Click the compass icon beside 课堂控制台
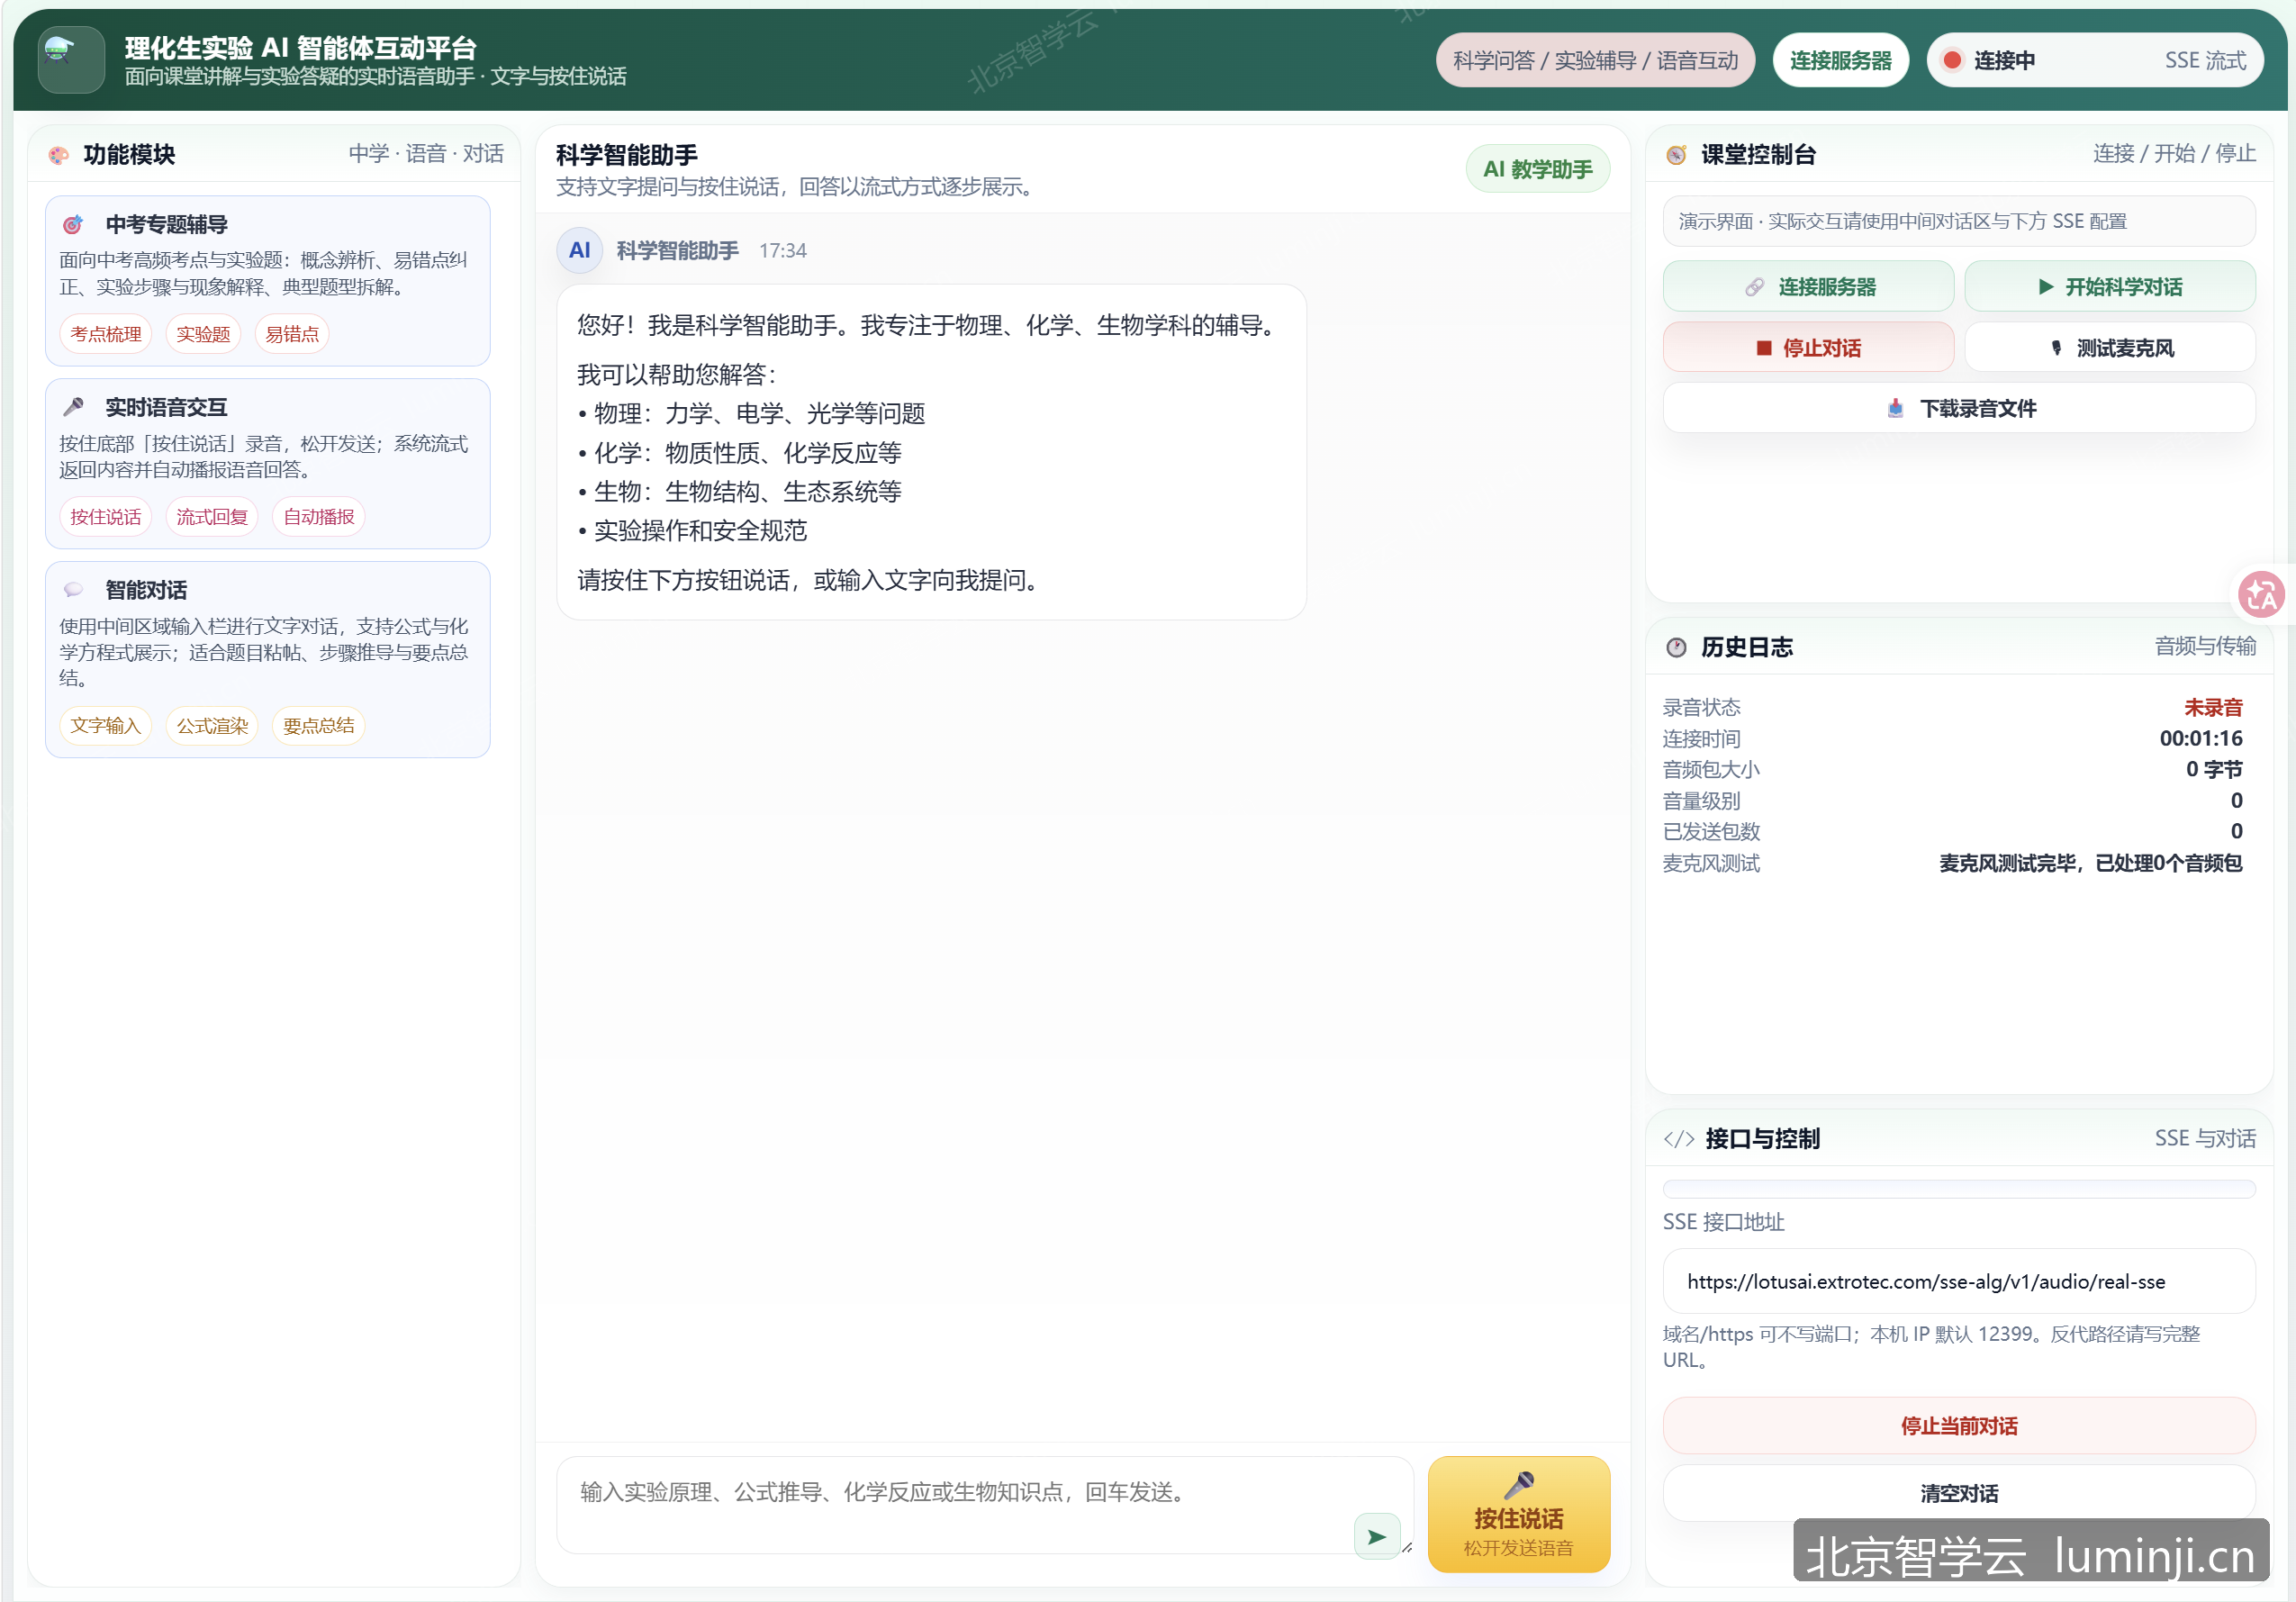 1677,155
